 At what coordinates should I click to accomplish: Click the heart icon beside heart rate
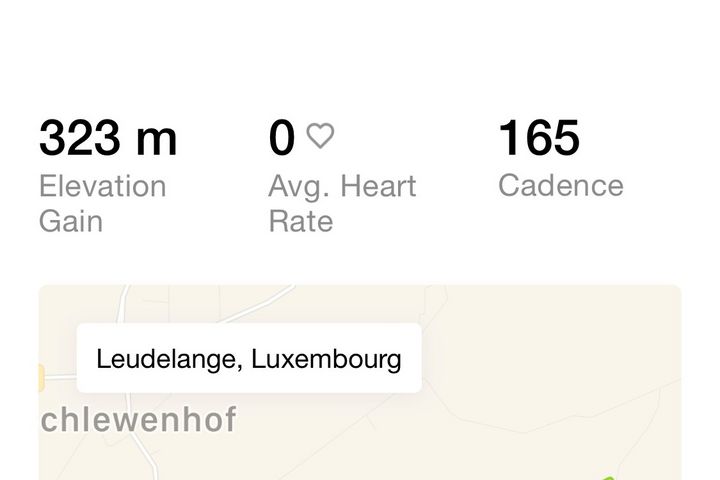pyautogui.click(x=320, y=136)
